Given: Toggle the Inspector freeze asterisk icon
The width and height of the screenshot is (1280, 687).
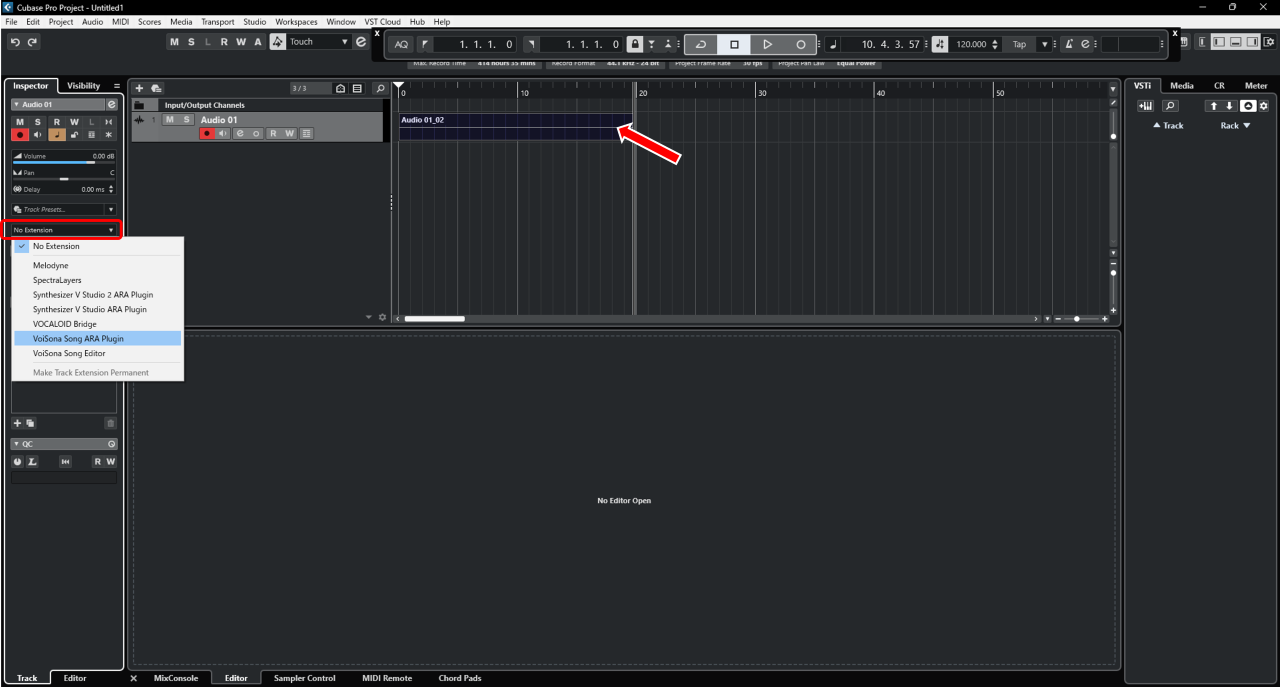Looking at the screenshot, I should coord(109,134).
